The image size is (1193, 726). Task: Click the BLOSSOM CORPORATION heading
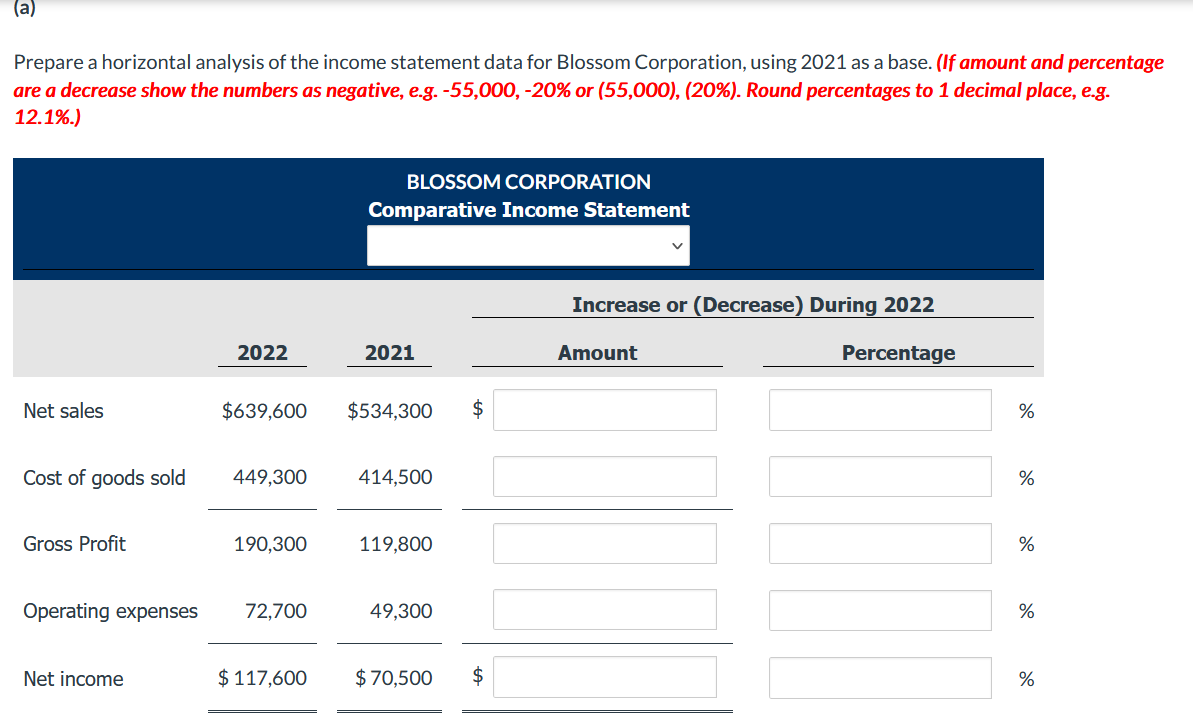click(528, 181)
